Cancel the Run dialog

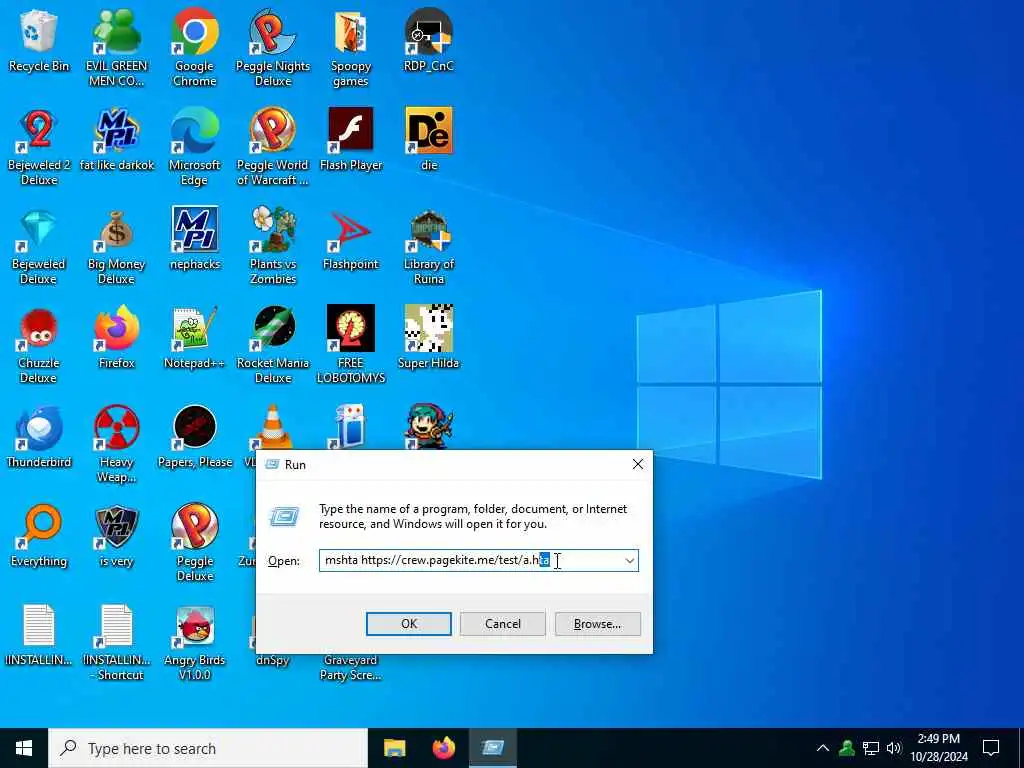tap(503, 624)
